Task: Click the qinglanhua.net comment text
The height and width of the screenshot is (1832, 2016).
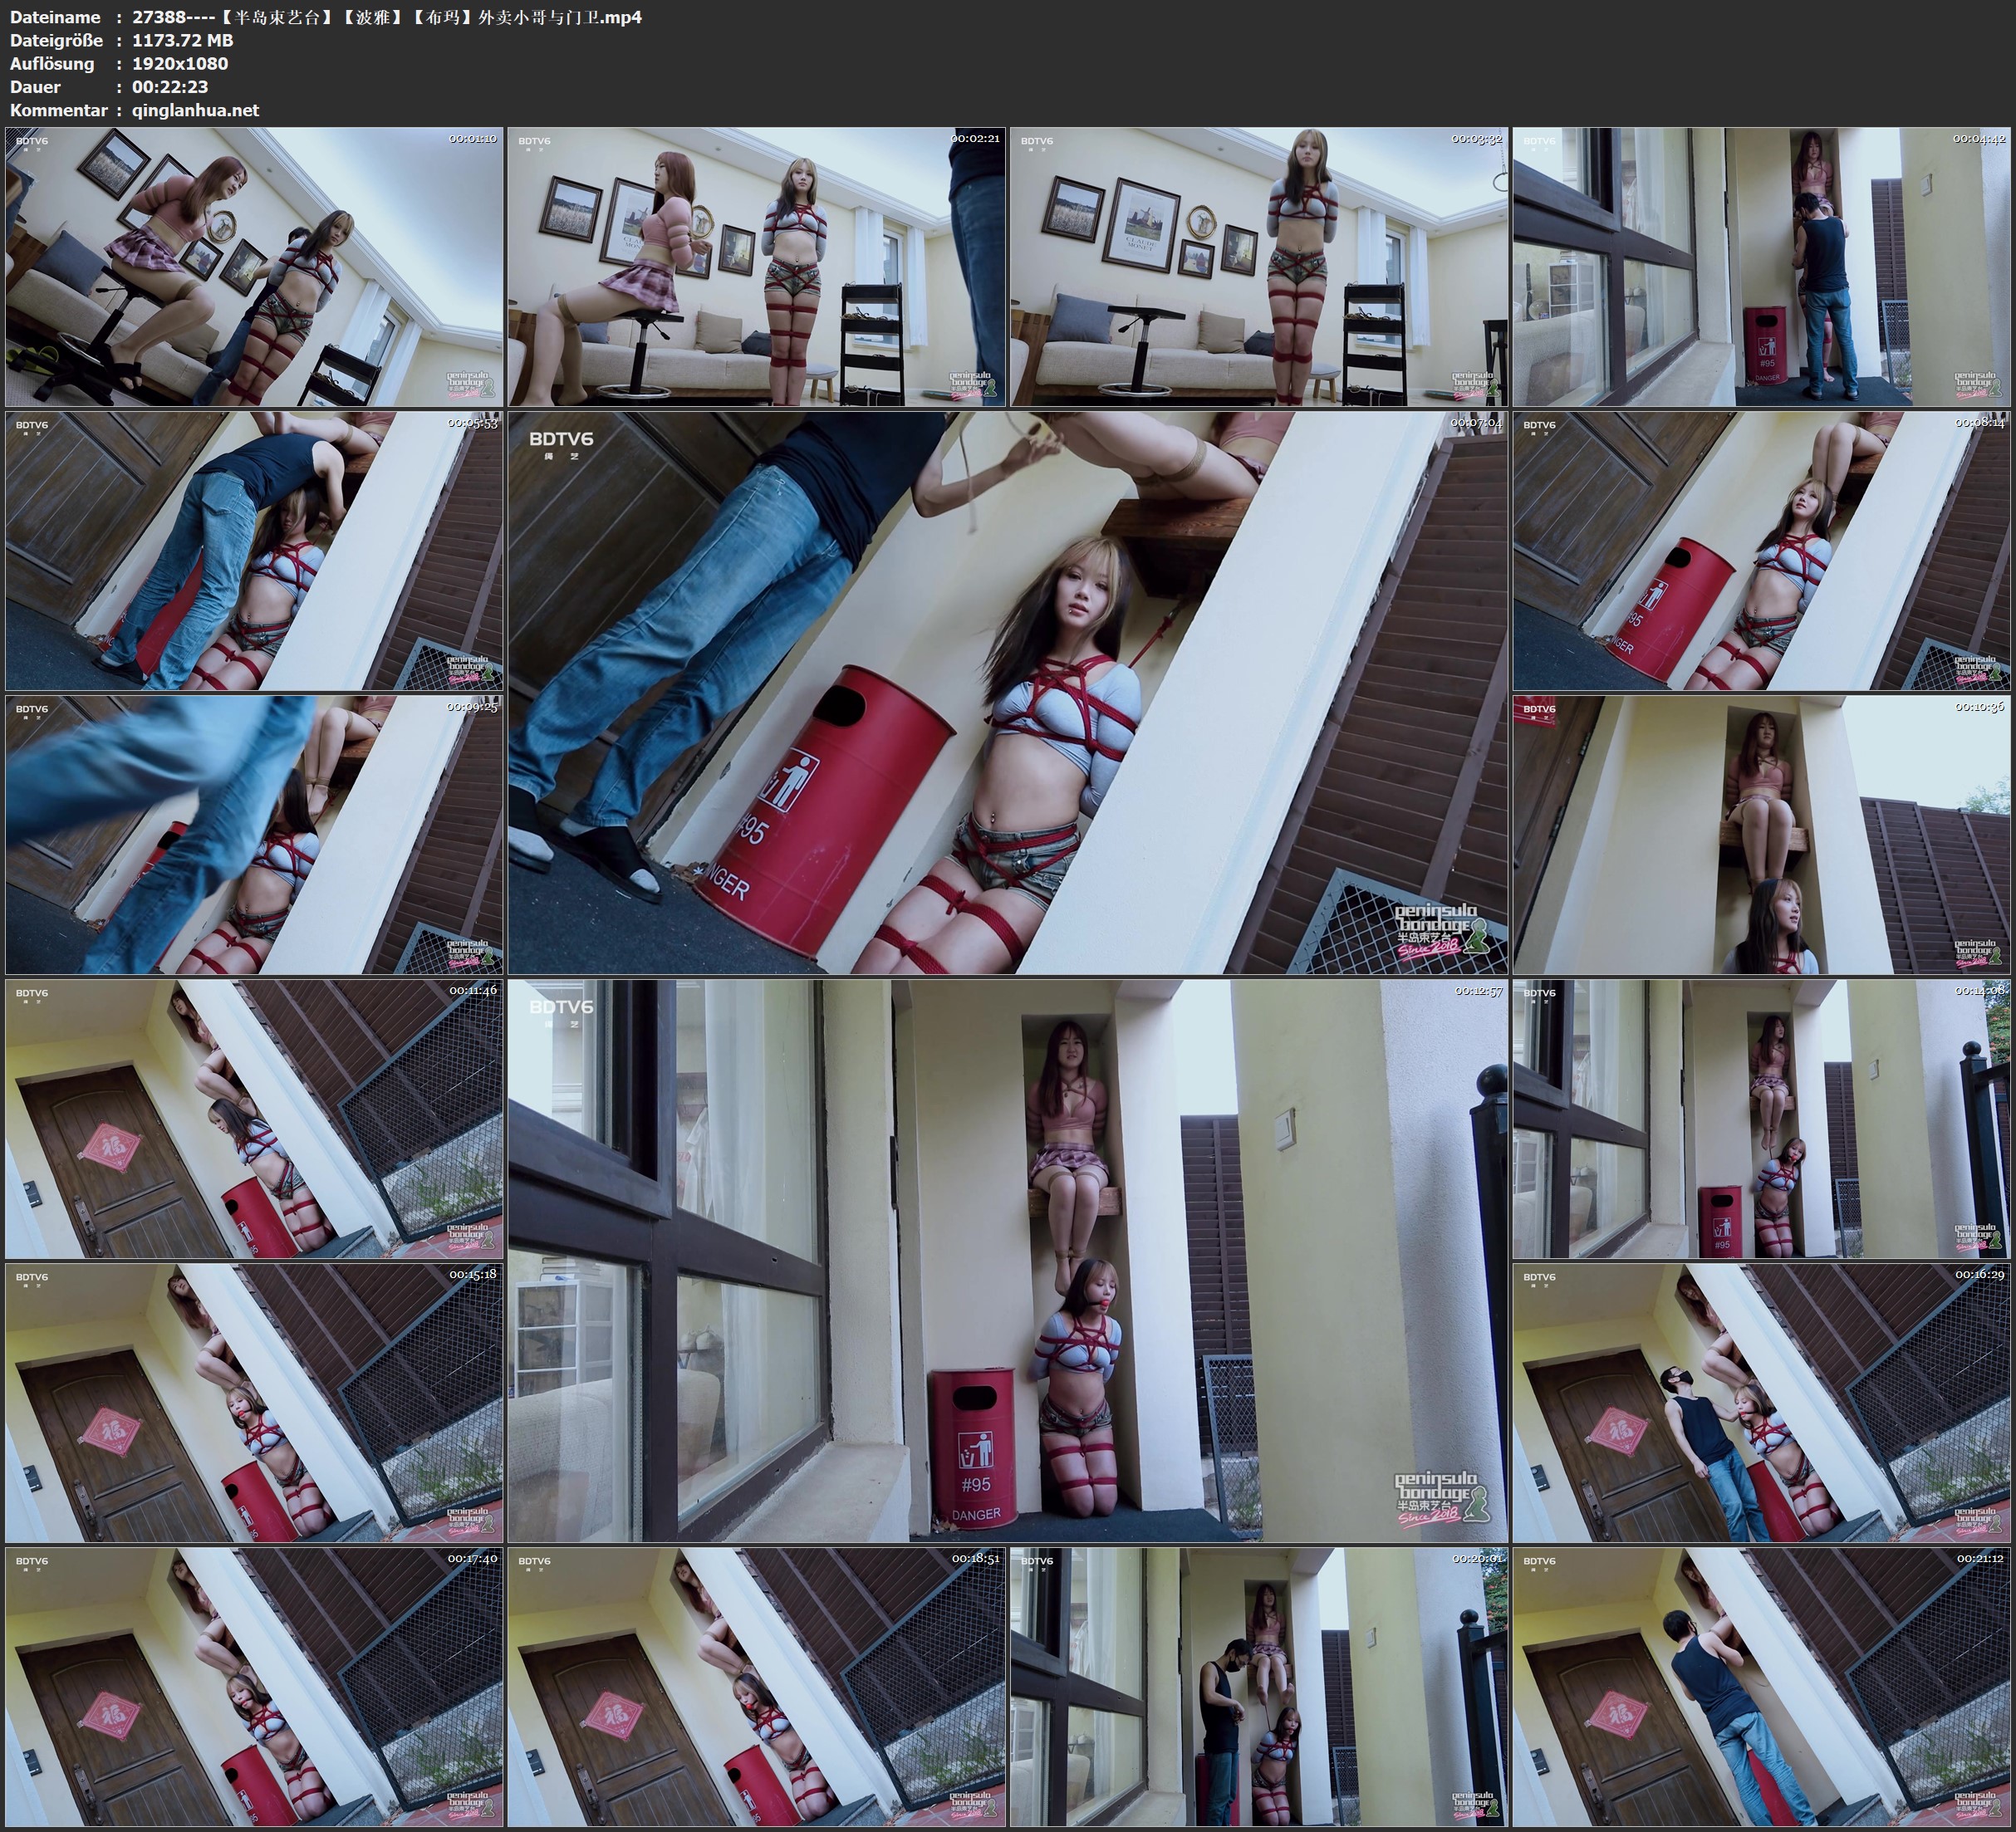Action: pyautogui.click(x=195, y=110)
